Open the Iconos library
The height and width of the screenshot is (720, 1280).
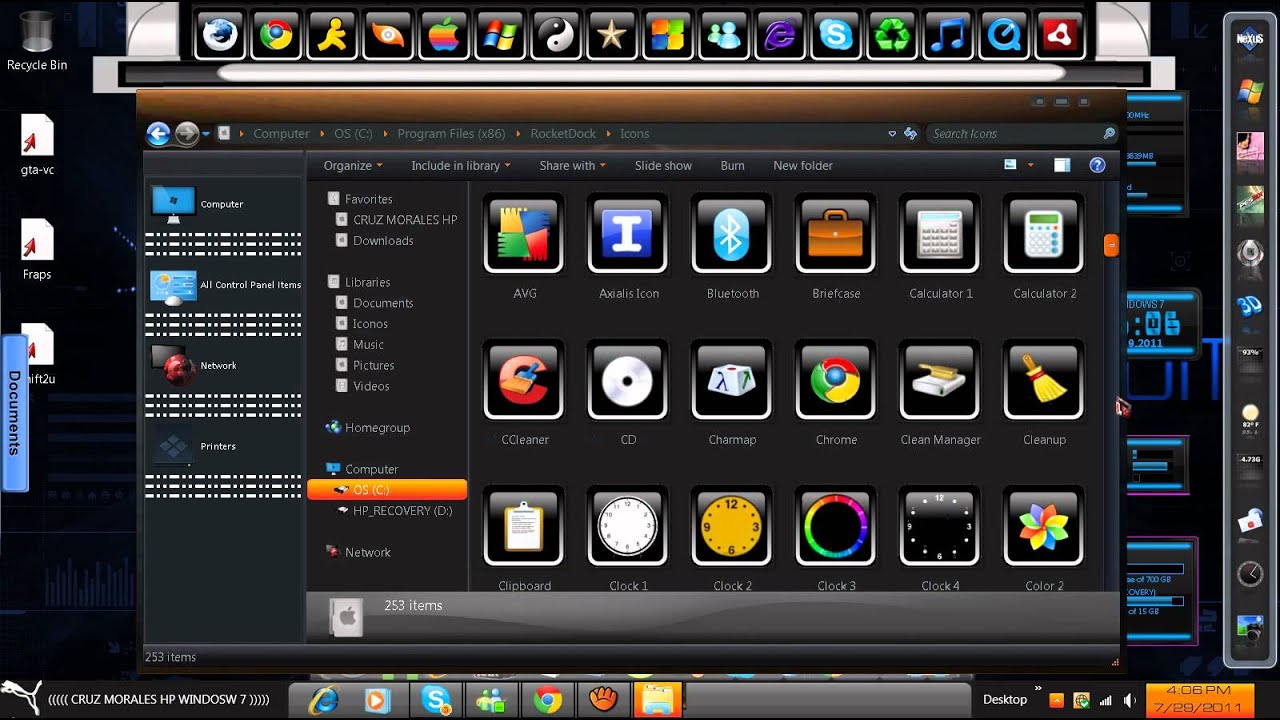[370, 323]
